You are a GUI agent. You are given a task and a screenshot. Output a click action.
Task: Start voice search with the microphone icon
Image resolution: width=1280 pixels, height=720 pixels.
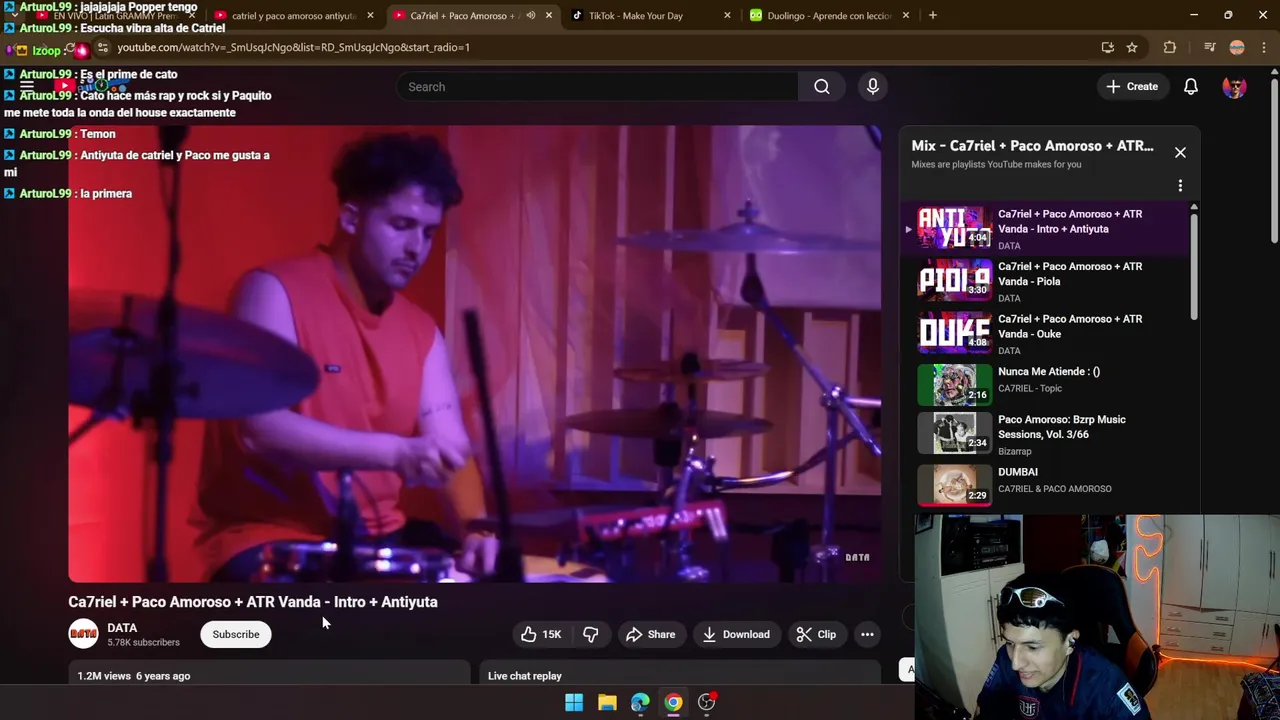coord(873,87)
